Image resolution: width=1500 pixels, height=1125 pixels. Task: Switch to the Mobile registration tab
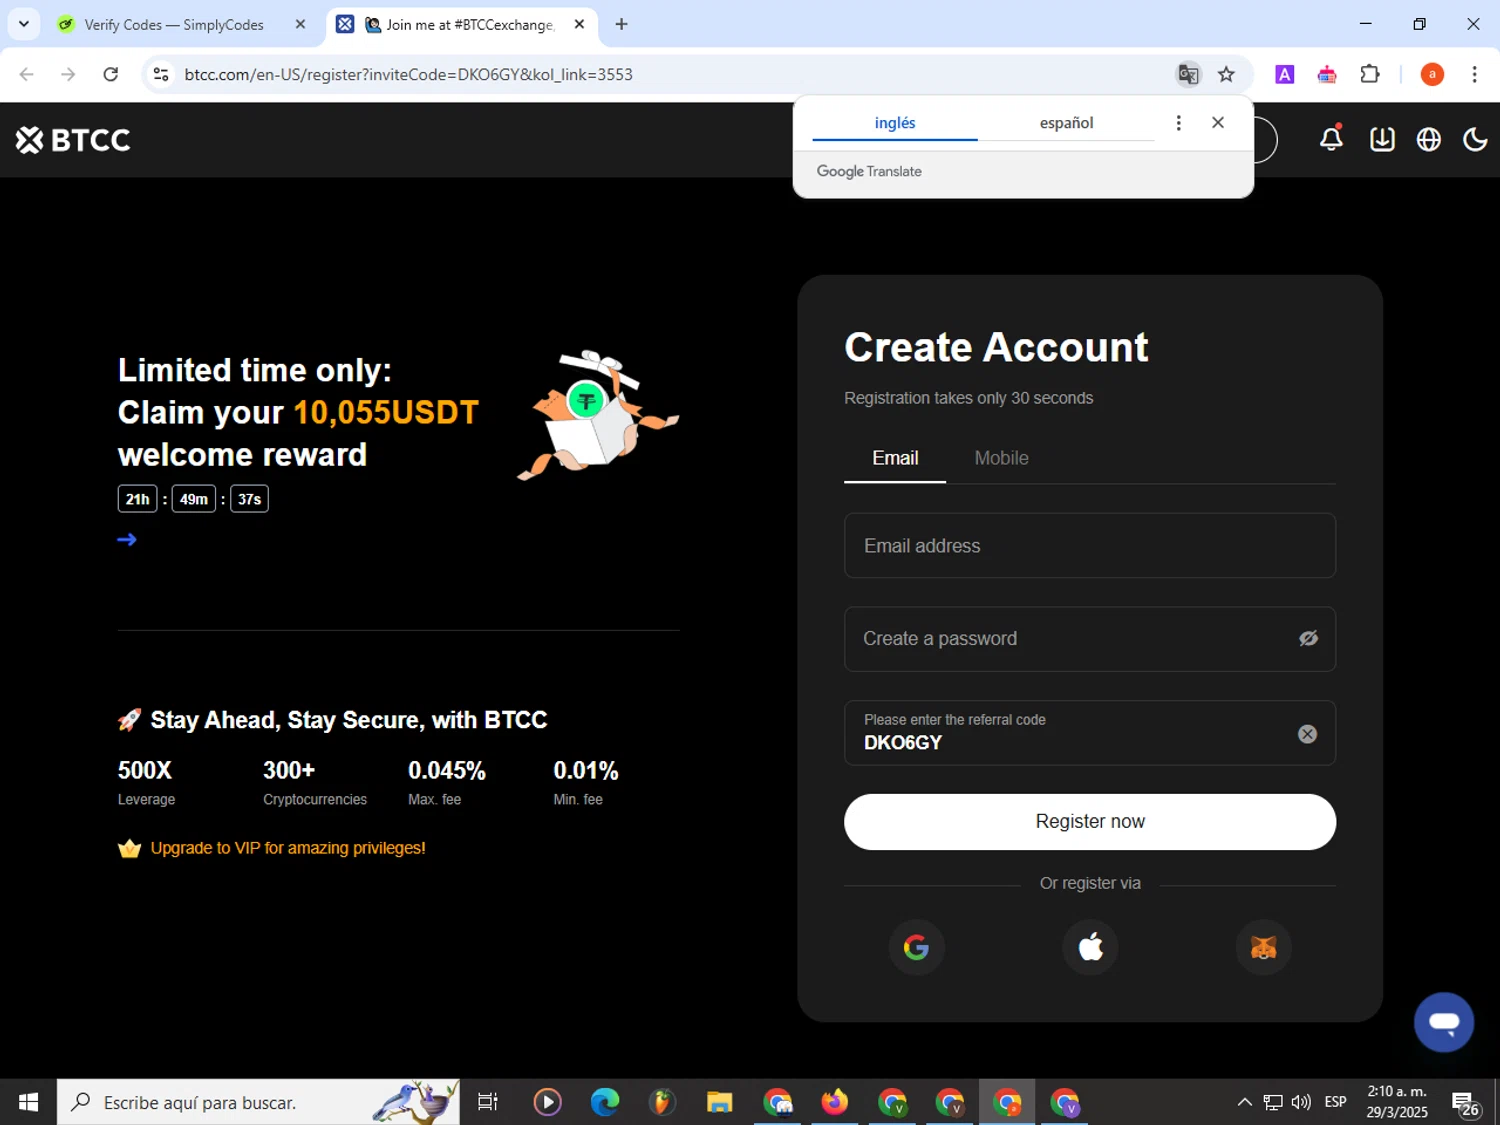(x=1001, y=458)
